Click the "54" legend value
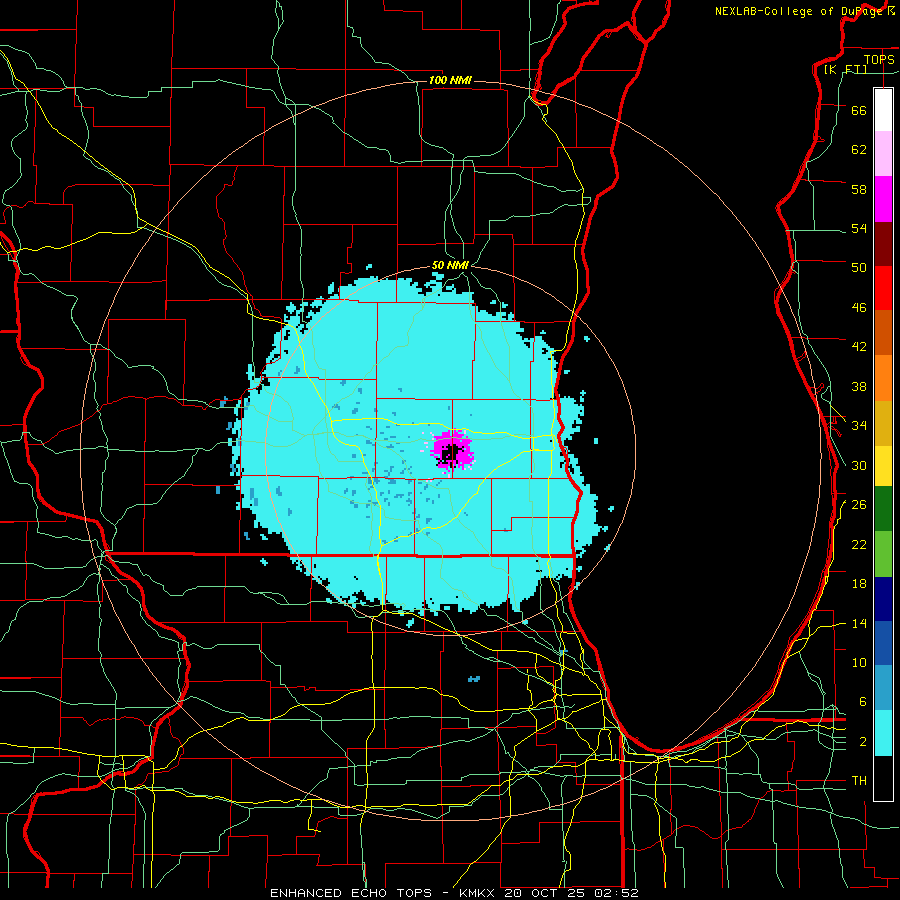 (x=859, y=228)
